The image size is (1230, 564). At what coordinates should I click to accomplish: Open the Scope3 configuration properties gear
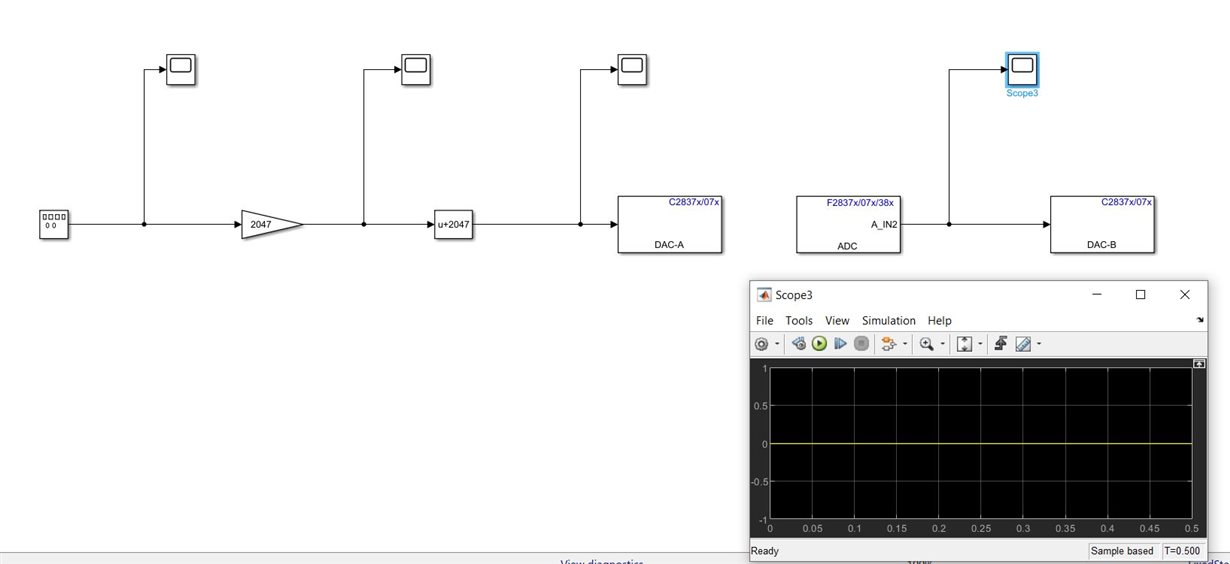click(x=762, y=343)
